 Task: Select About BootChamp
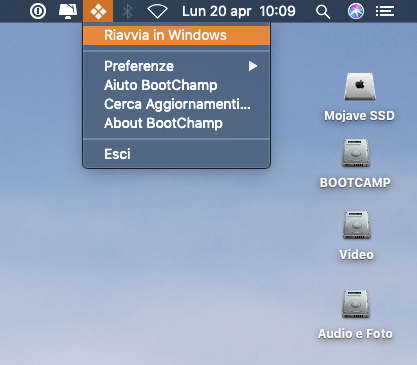[176, 123]
